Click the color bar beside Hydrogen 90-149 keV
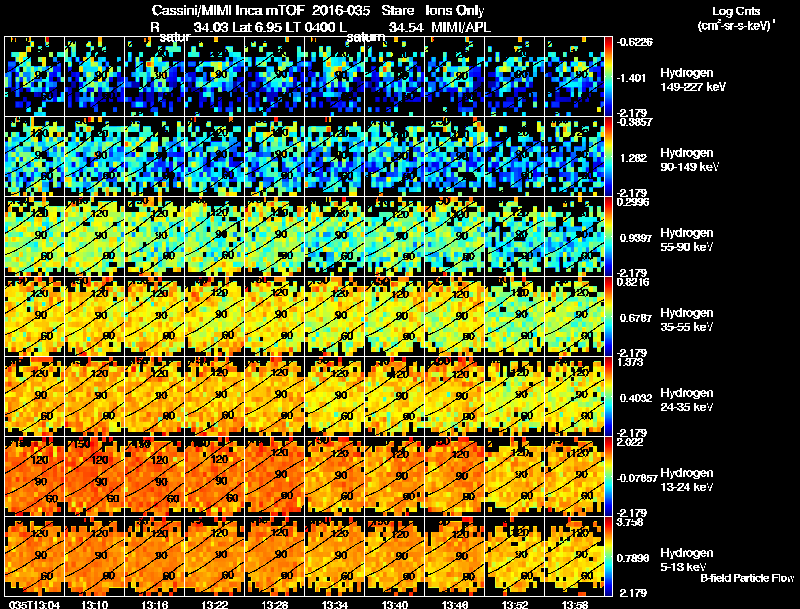The image size is (800, 609). tap(608, 157)
